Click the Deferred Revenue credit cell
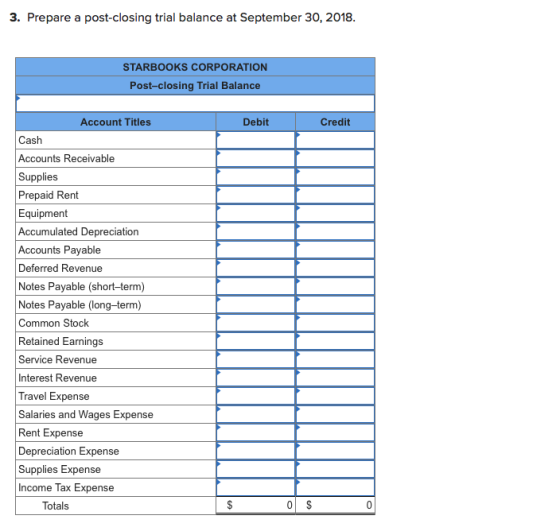This screenshot has height=531, width=560. 335,268
